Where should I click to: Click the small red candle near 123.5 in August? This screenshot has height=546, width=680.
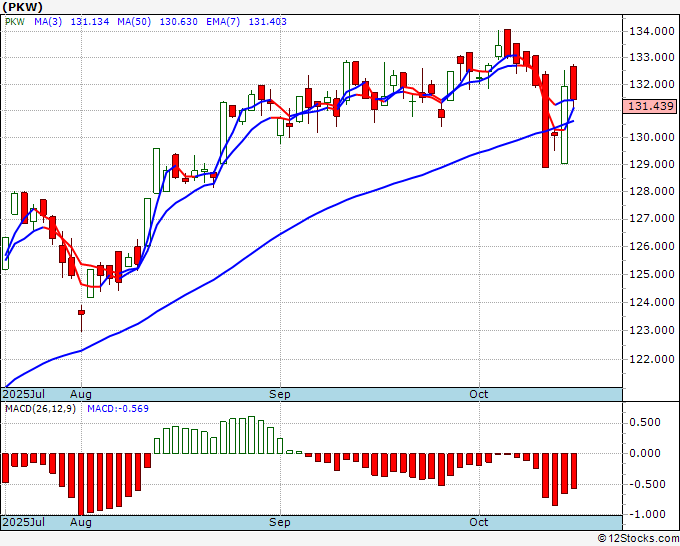coord(81,313)
